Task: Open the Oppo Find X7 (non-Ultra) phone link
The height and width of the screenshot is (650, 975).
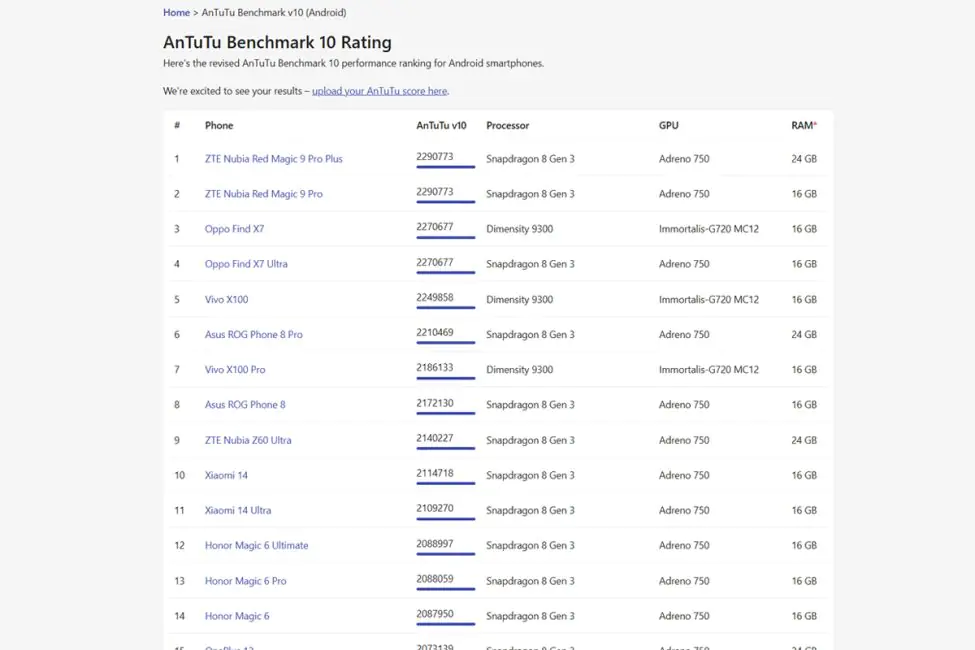Action: pos(234,229)
